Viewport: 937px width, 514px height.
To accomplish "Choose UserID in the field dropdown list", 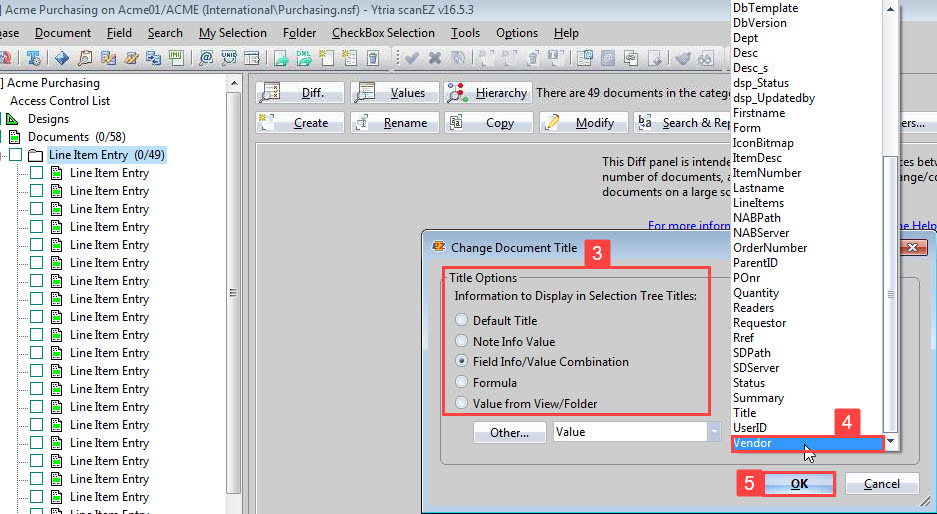I will tap(807, 428).
